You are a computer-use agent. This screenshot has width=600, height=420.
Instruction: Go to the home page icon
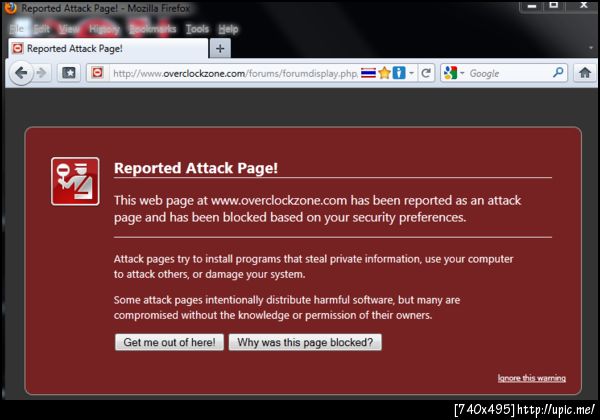tap(584, 72)
